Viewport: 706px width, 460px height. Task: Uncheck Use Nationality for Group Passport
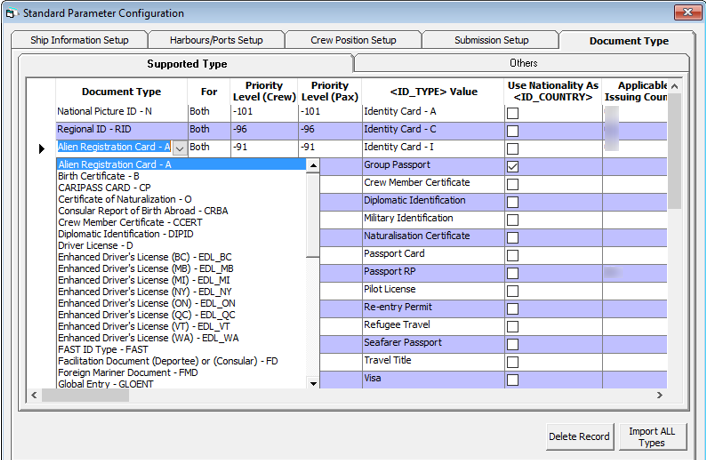pyautogui.click(x=513, y=166)
